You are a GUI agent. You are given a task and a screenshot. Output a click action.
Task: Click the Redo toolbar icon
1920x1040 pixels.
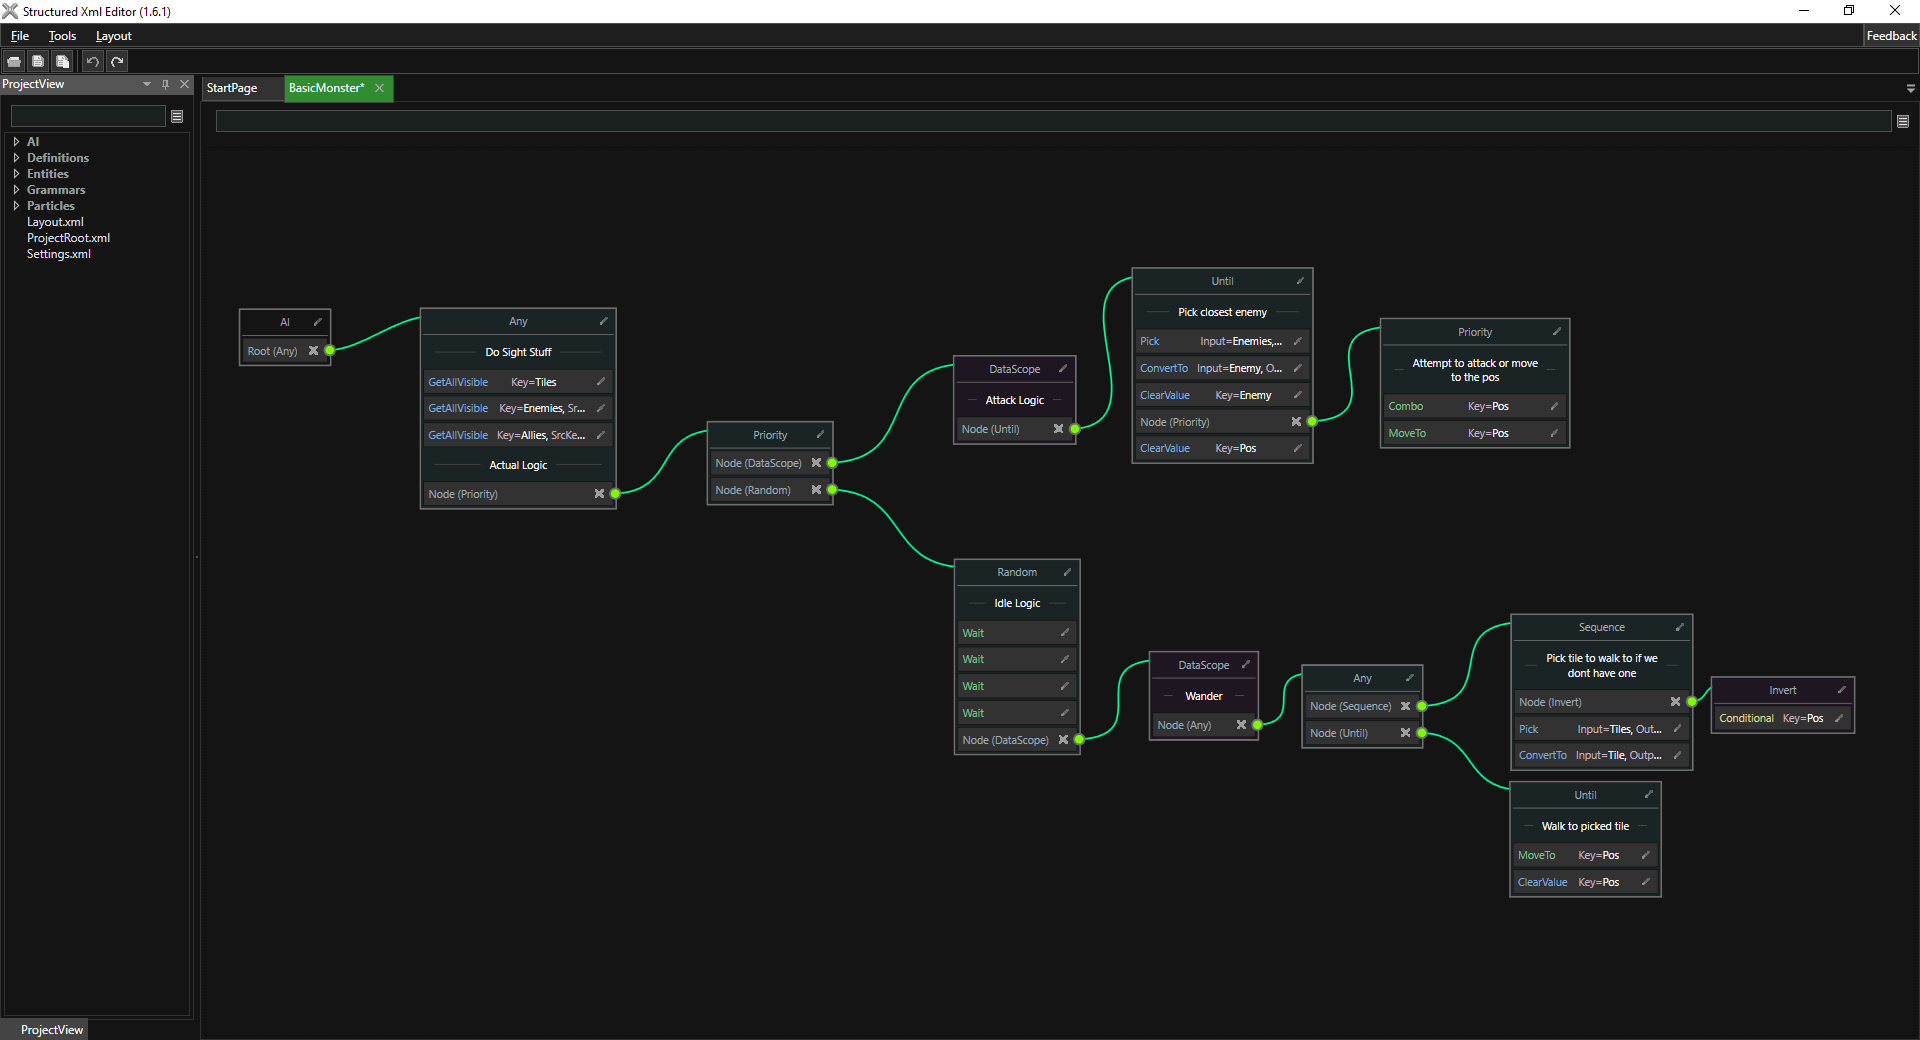click(x=117, y=61)
